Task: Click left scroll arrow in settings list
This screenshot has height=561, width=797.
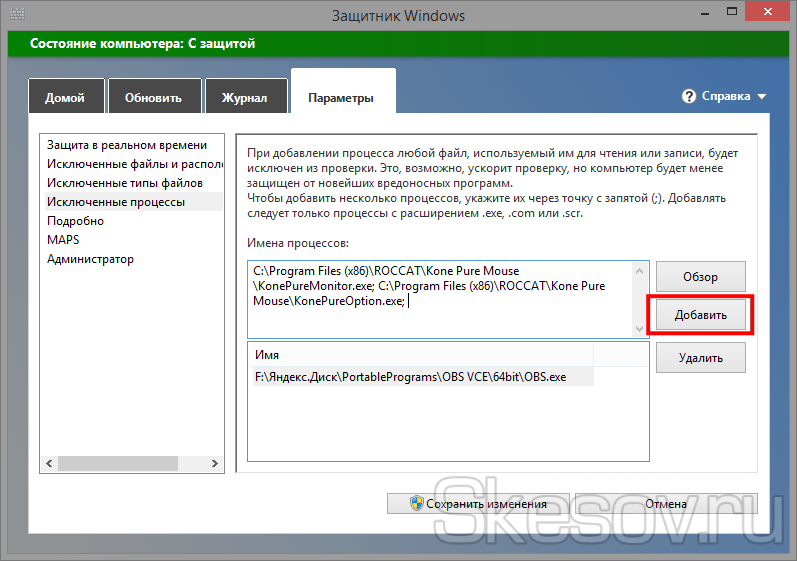Action: (47, 464)
